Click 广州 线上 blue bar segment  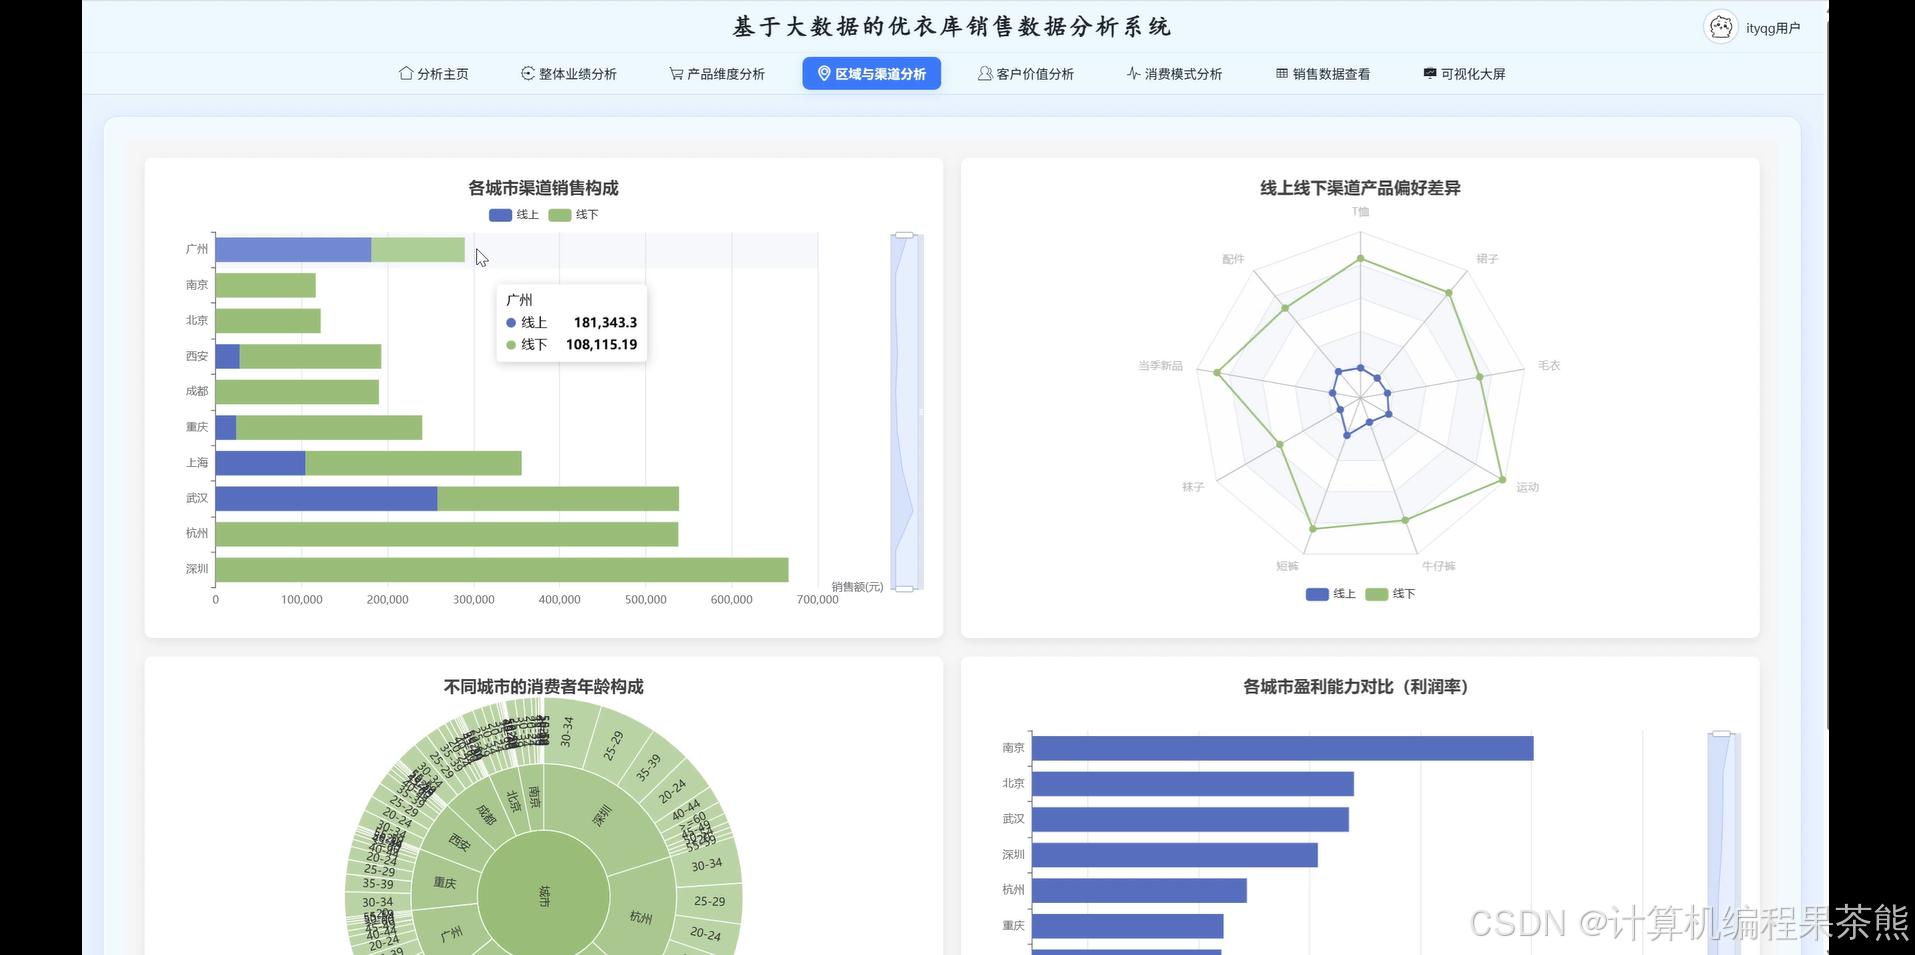(293, 250)
